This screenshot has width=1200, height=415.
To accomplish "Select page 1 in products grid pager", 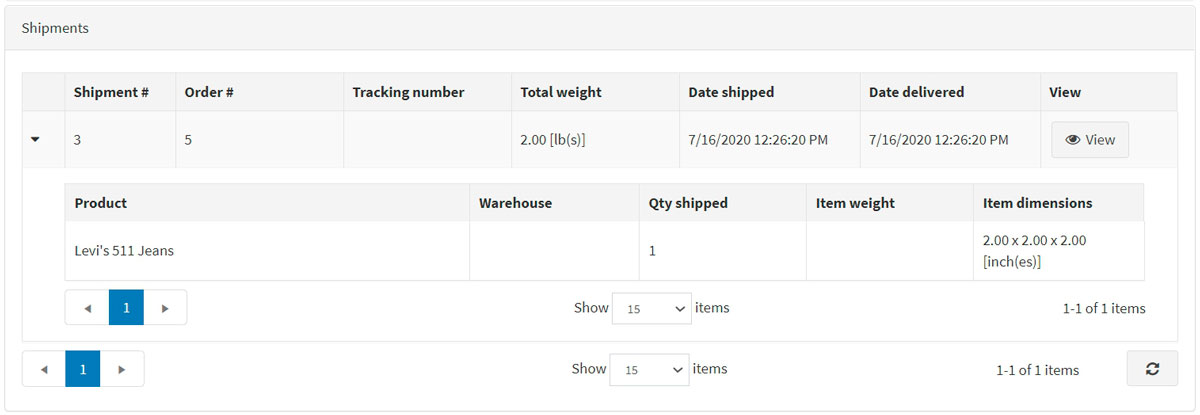I will 126,308.
